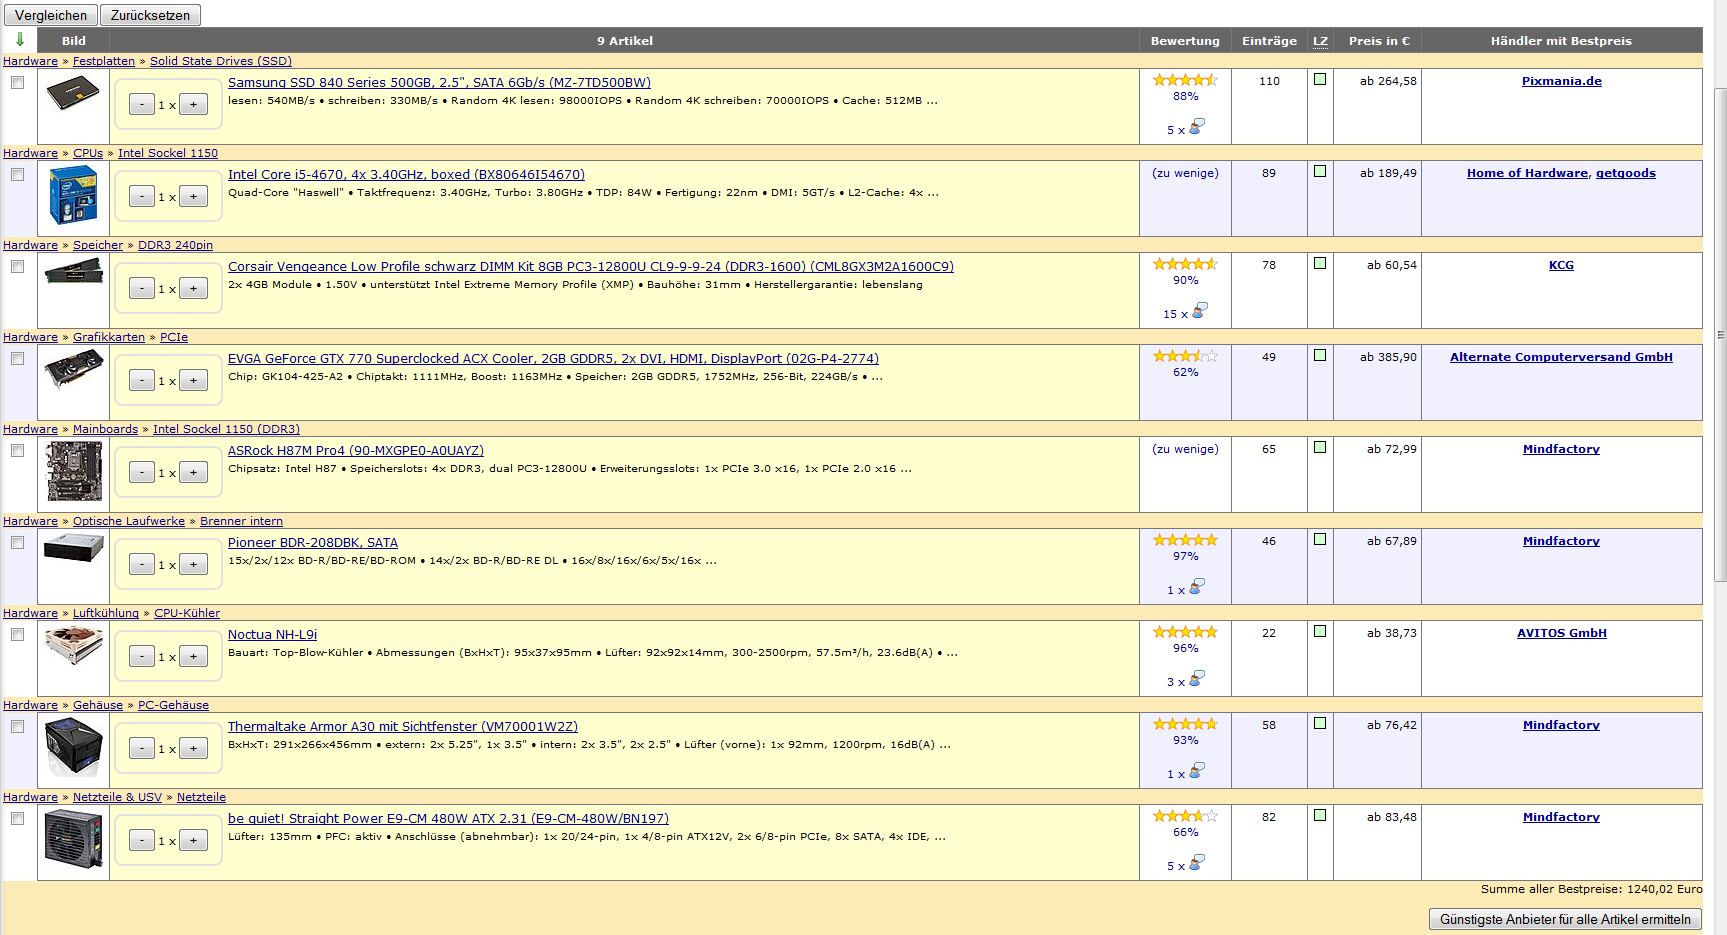This screenshot has width=1727, height=935.
Task: Open user reviews icon for be quiet! Straight Power
Action: pyautogui.click(x=1197, y=863)
